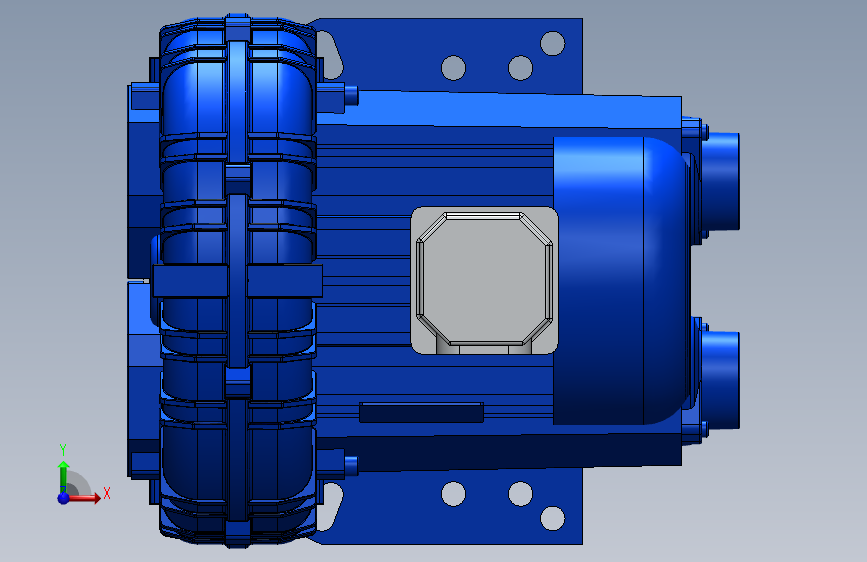Image resolution: width=867 pixels, height=562 pixels.
Task: Click the blue Z axis ball of the triad
Action: 64,498
